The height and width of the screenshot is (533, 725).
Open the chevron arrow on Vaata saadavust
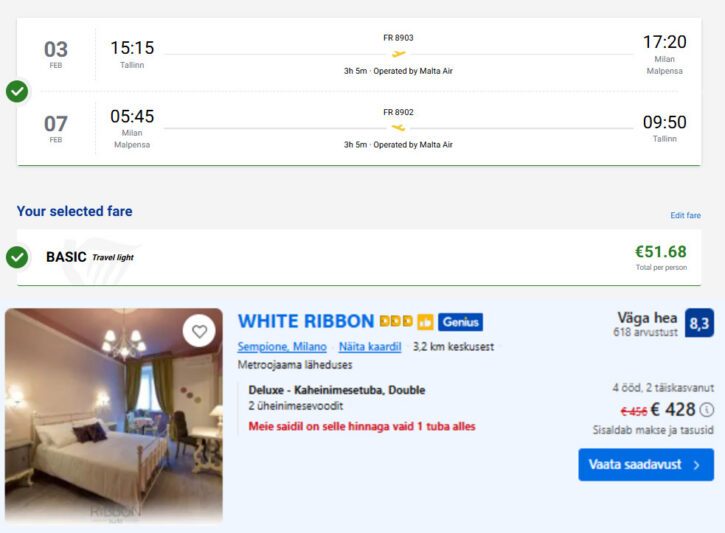click(x=696, y=465)
